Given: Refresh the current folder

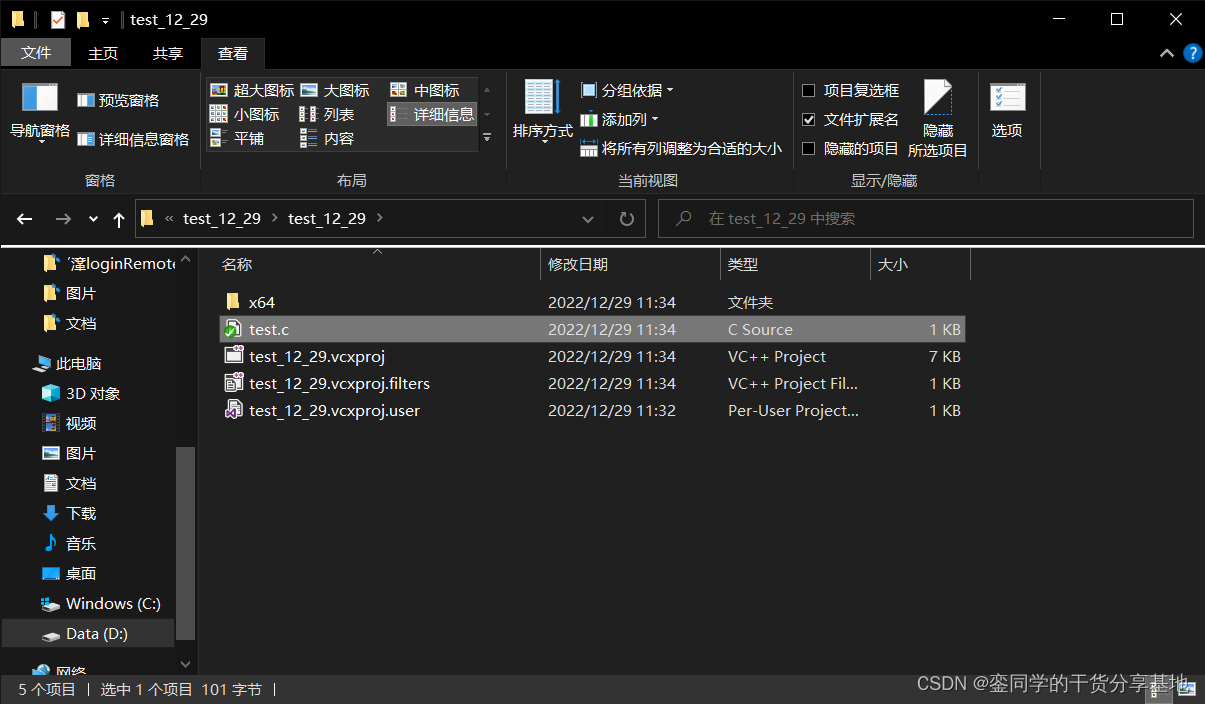Looking at the screenshot, I should coord(627,218).
